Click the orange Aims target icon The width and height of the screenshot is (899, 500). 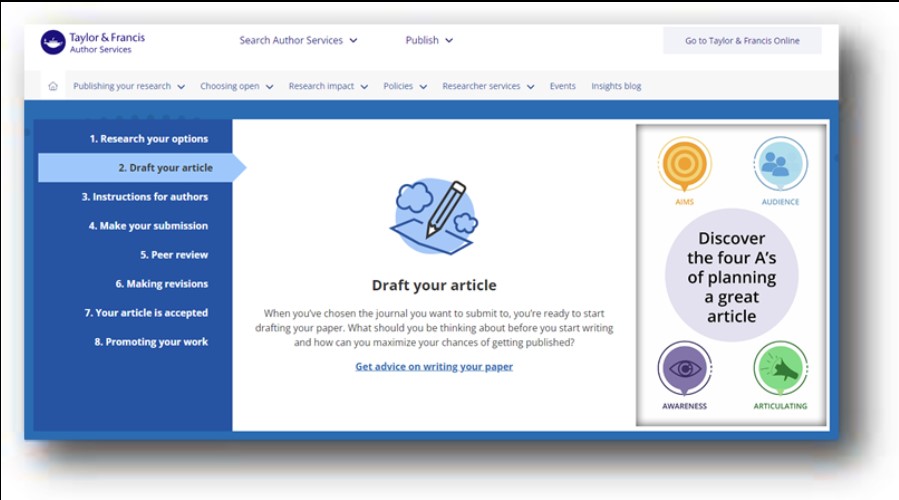[684, 163]
